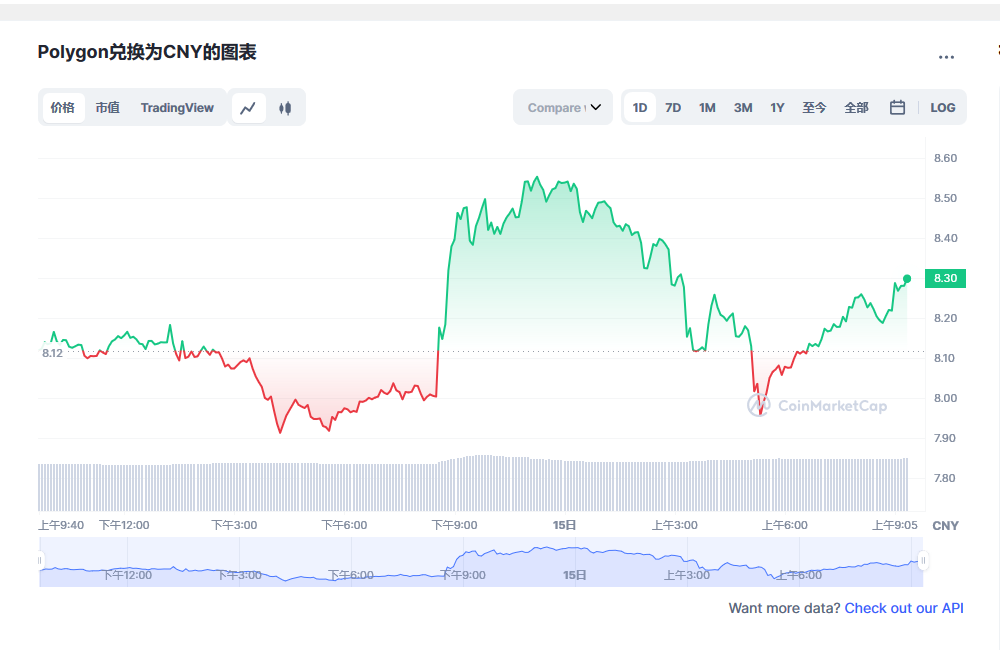Select the 1M time range
Image resolution: width=1000 pixels, height=650 pixels.
point(707,108)
